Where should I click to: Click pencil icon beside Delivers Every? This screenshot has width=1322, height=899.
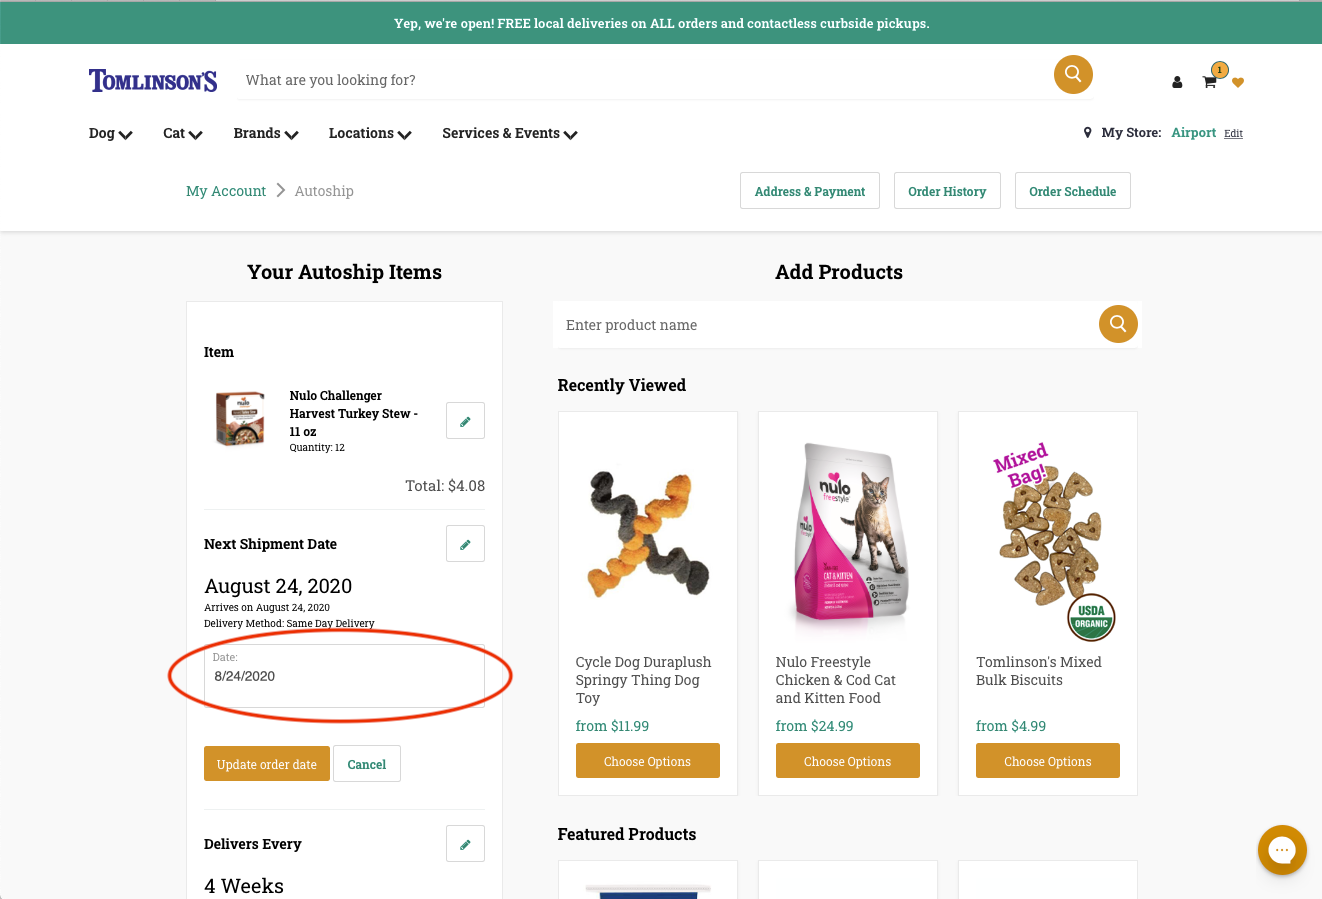(465, 844)
